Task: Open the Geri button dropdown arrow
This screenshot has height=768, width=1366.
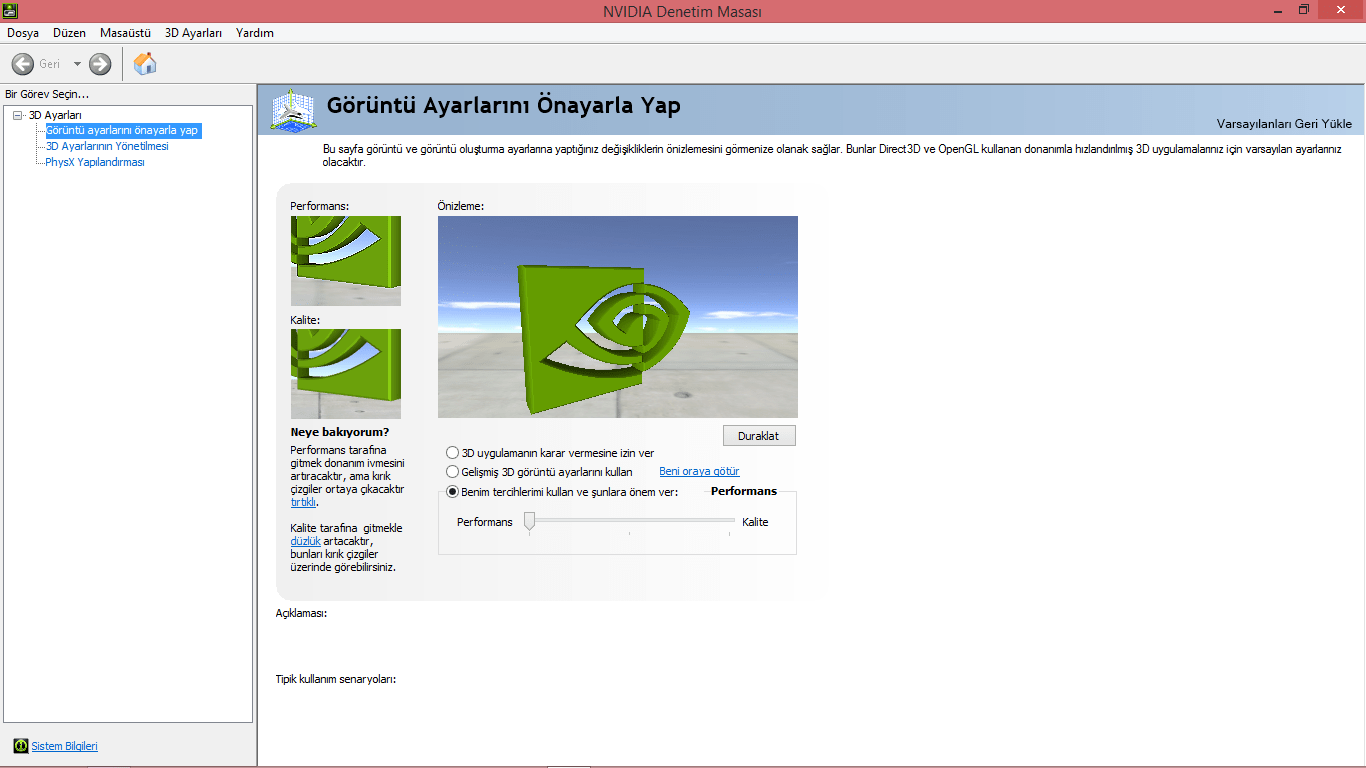Action: [x=76, y=63]
